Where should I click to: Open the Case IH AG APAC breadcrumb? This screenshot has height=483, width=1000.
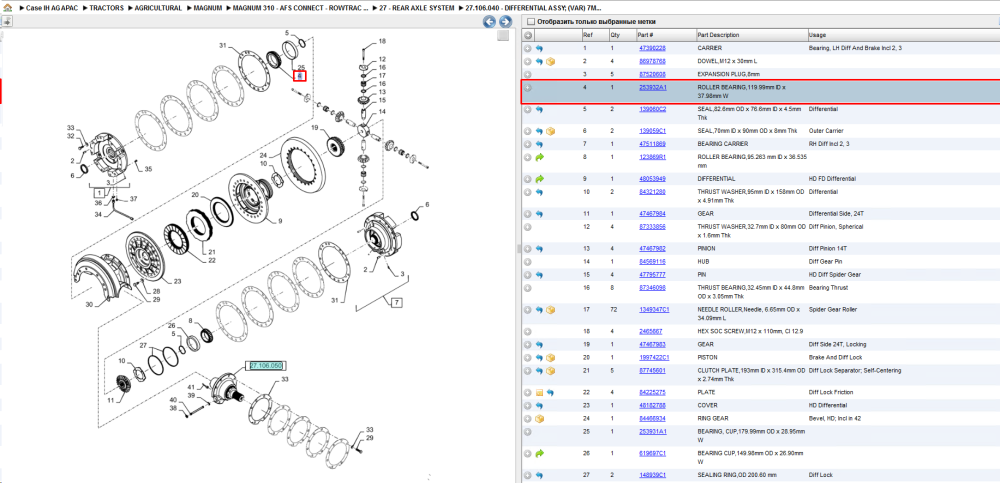(52, 8)
